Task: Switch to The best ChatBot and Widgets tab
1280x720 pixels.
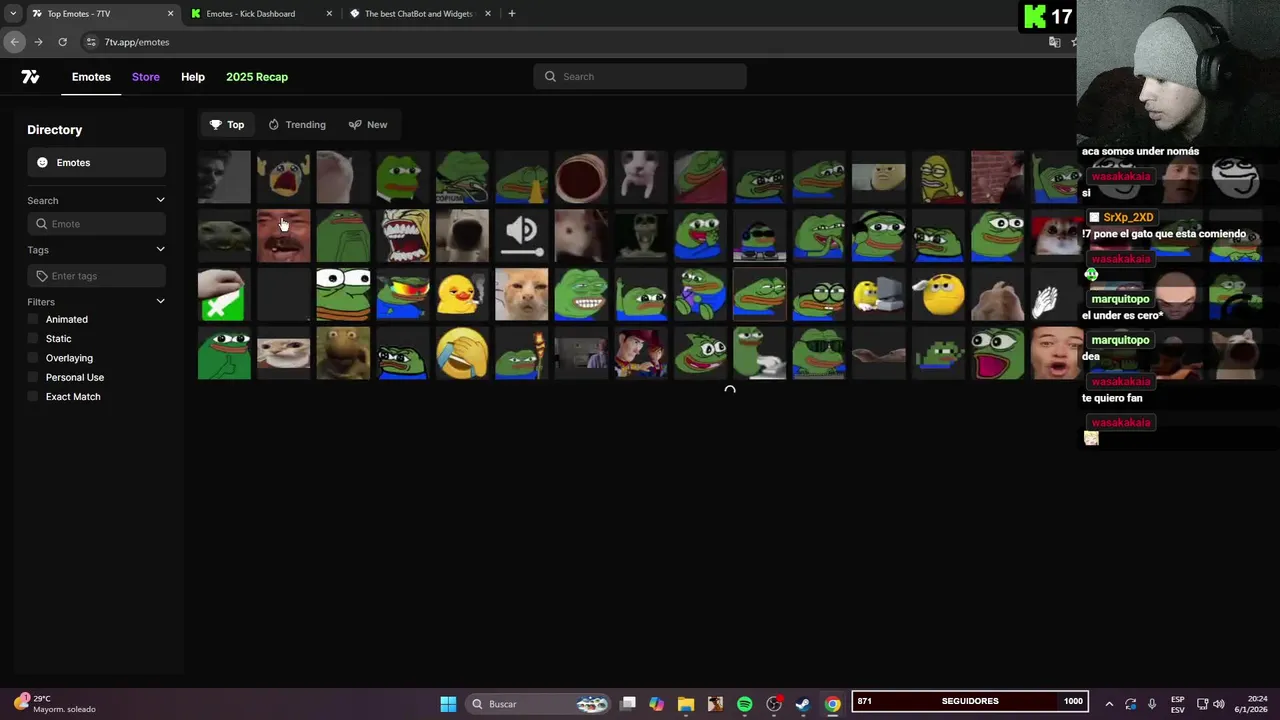Action: point(419,14)
